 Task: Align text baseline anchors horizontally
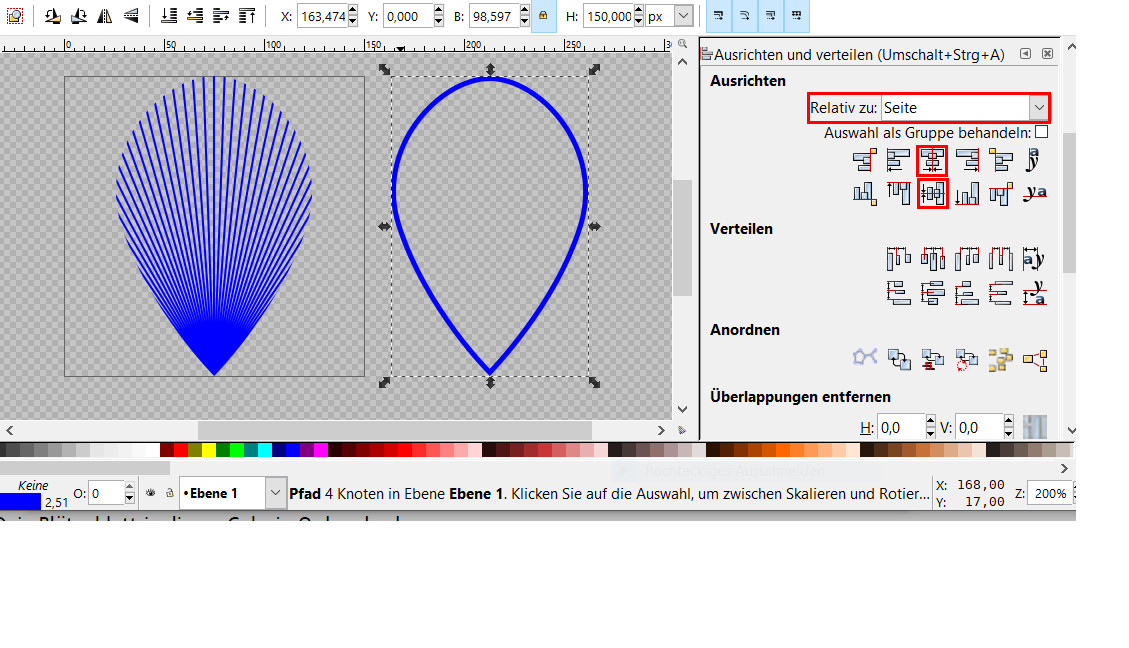1034,160
